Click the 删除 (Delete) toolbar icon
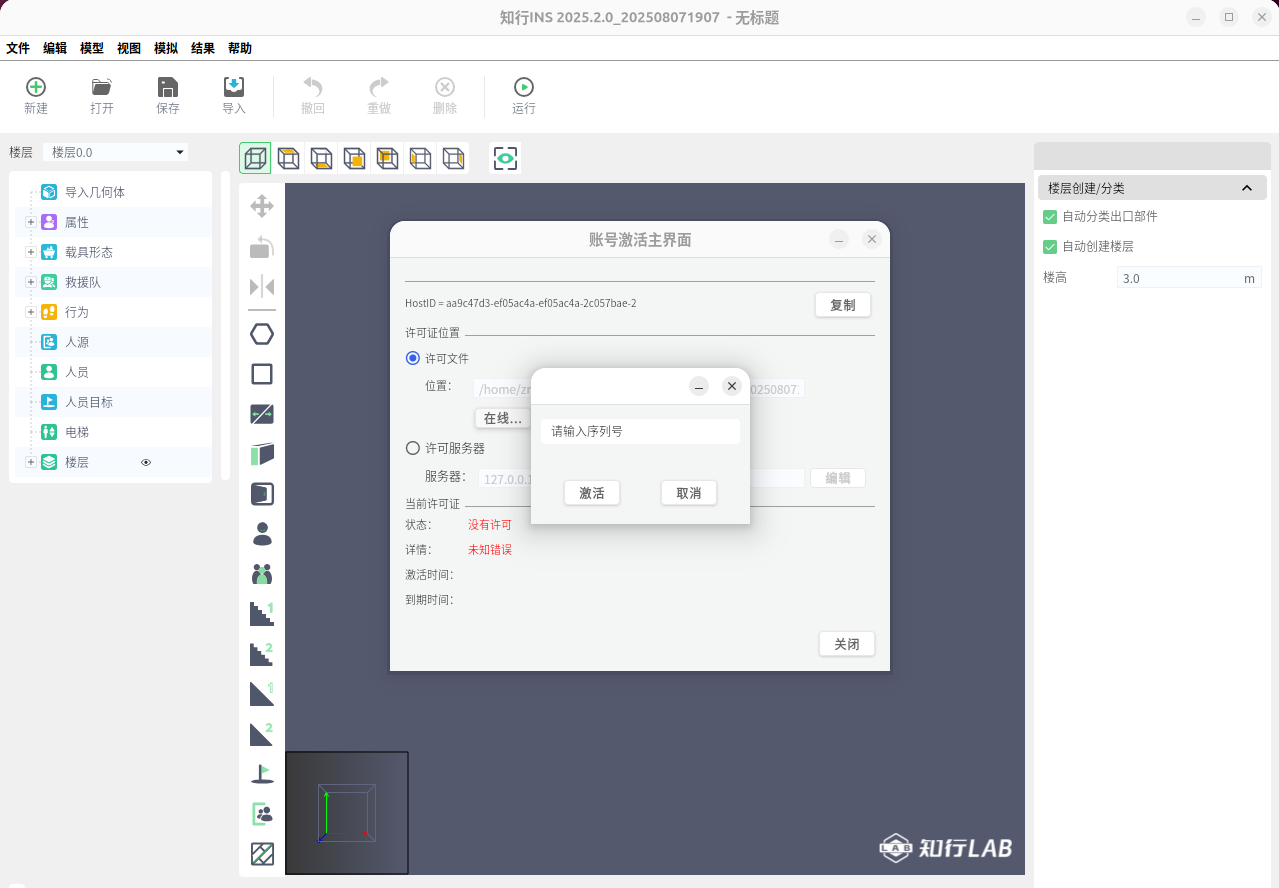Image resolution: width=1279 pixels, height=888 pixels. 445,88
